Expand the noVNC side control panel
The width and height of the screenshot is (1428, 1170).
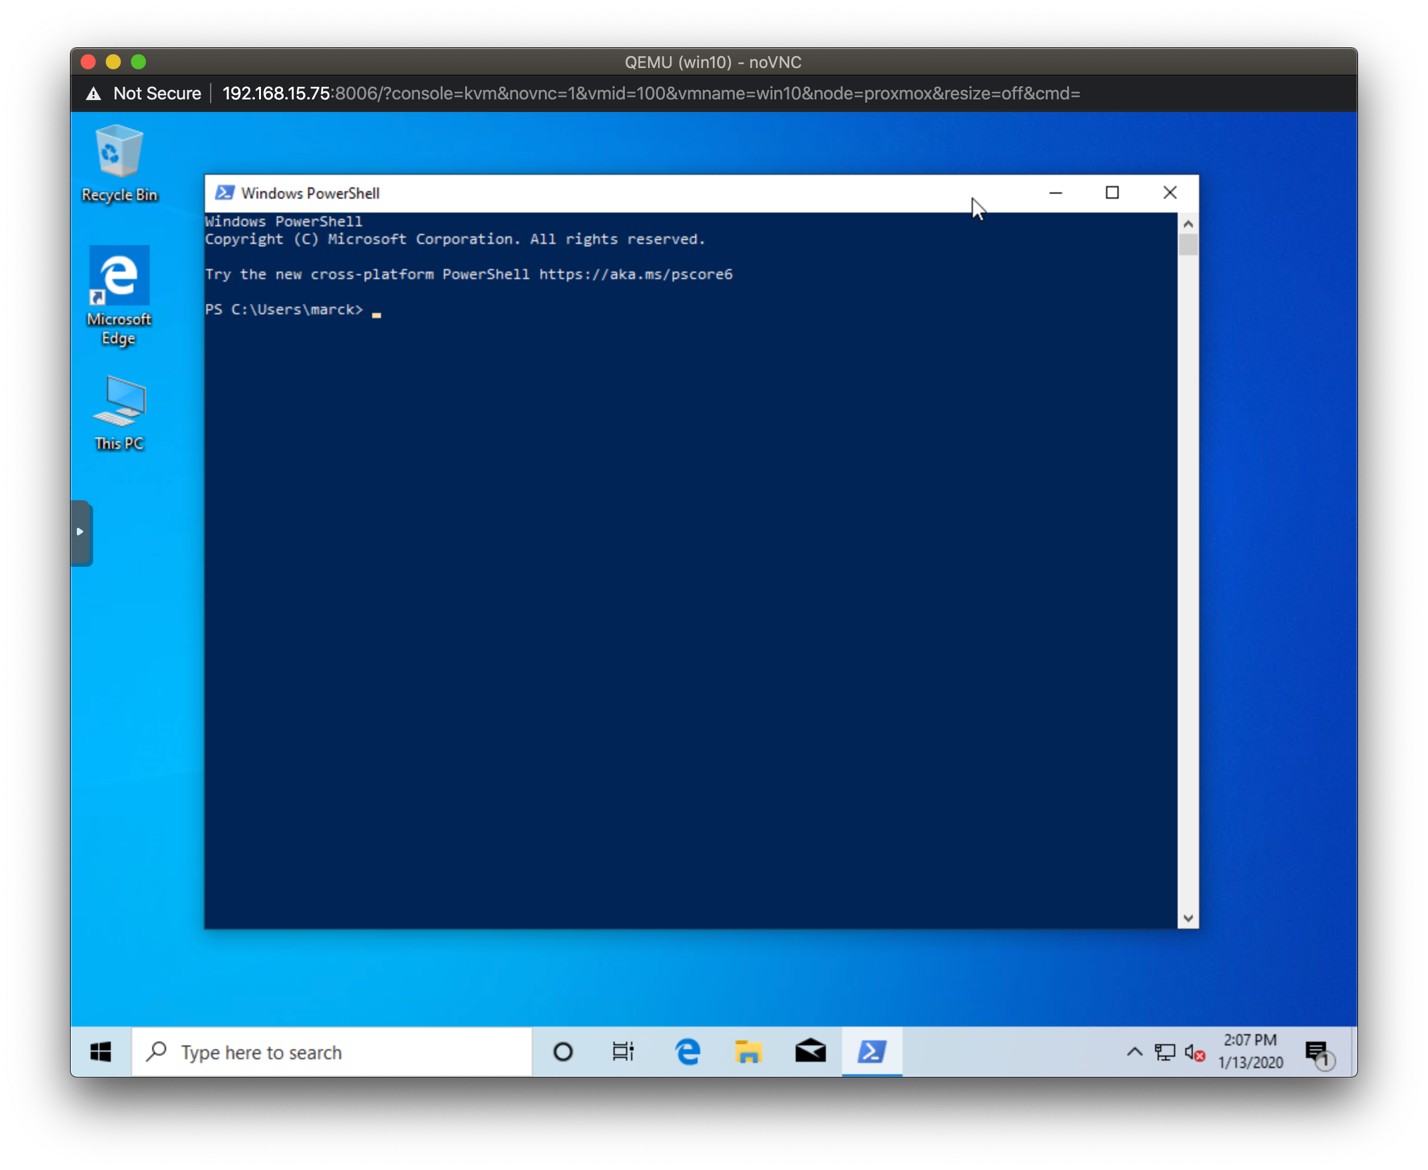coord(81,532)
